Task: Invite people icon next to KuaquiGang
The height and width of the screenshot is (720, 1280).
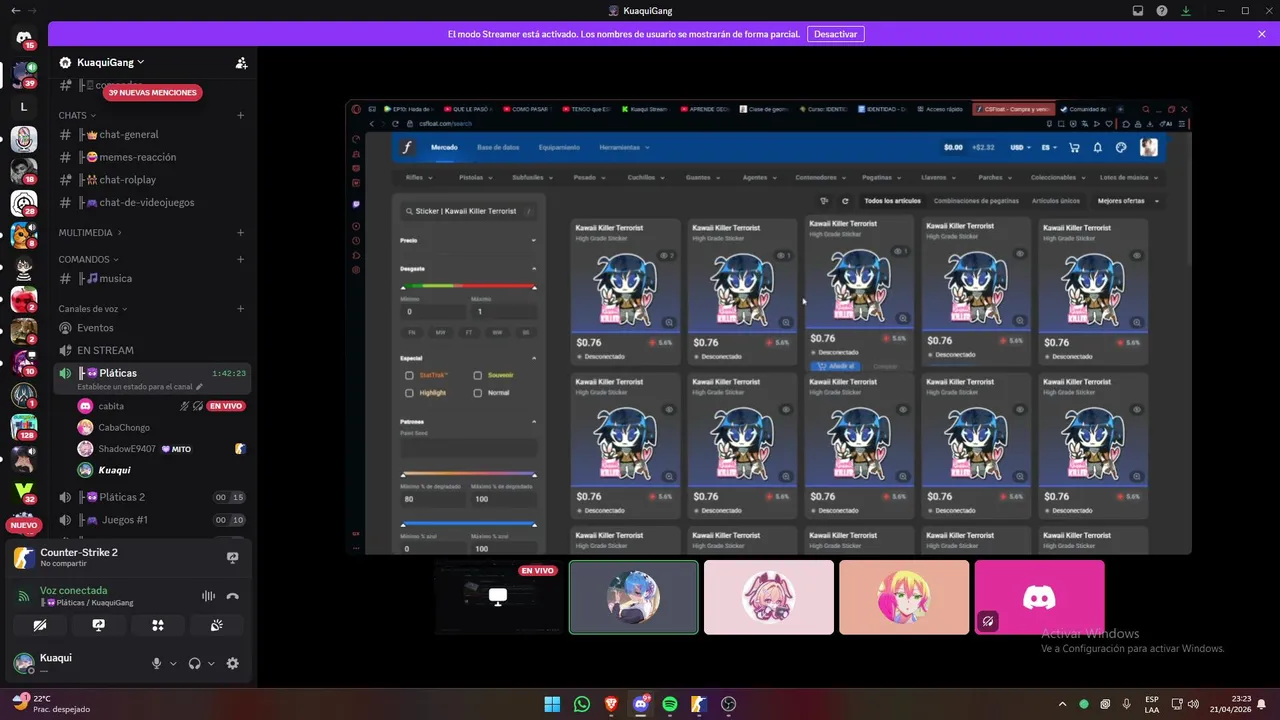Action: click(x=241, y=62)
